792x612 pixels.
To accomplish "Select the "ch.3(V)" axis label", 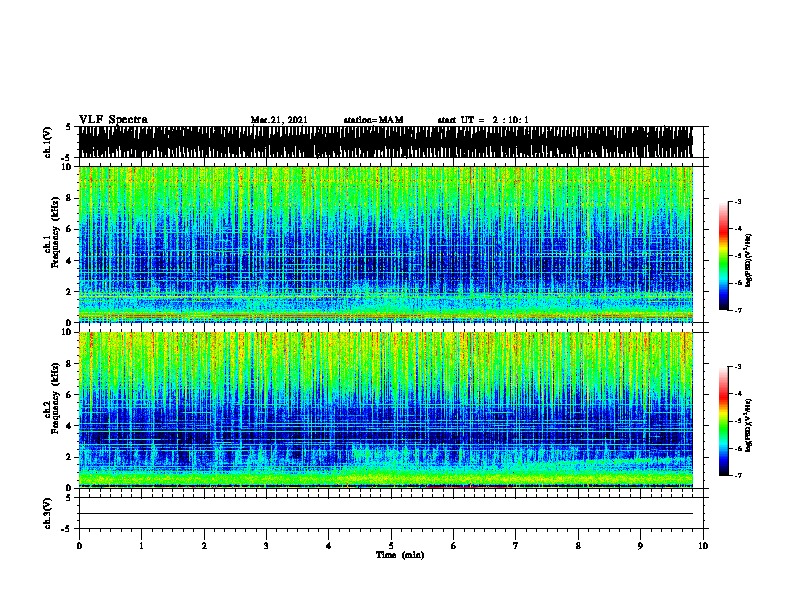I will tap(47, 513).
